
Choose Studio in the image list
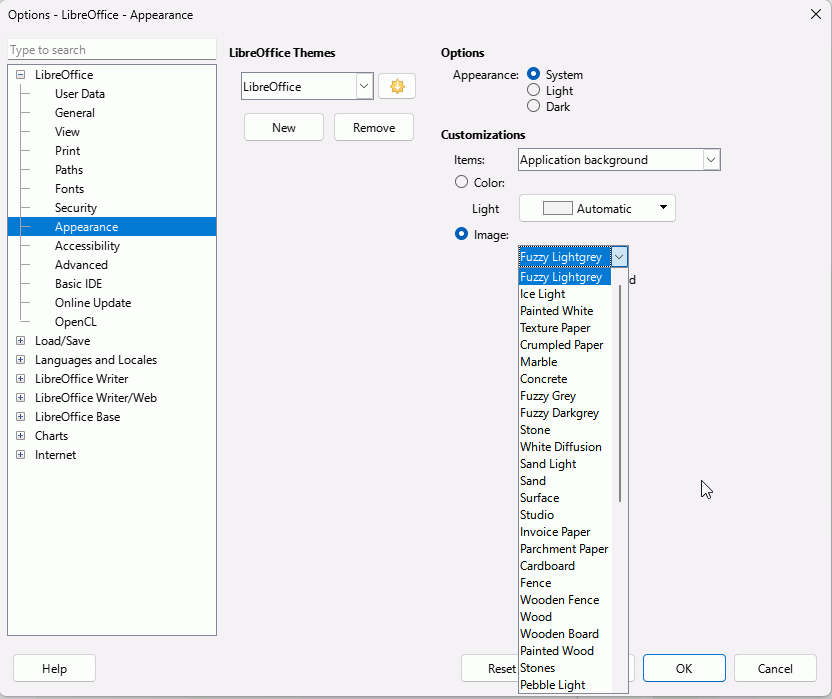coord(565,515)
